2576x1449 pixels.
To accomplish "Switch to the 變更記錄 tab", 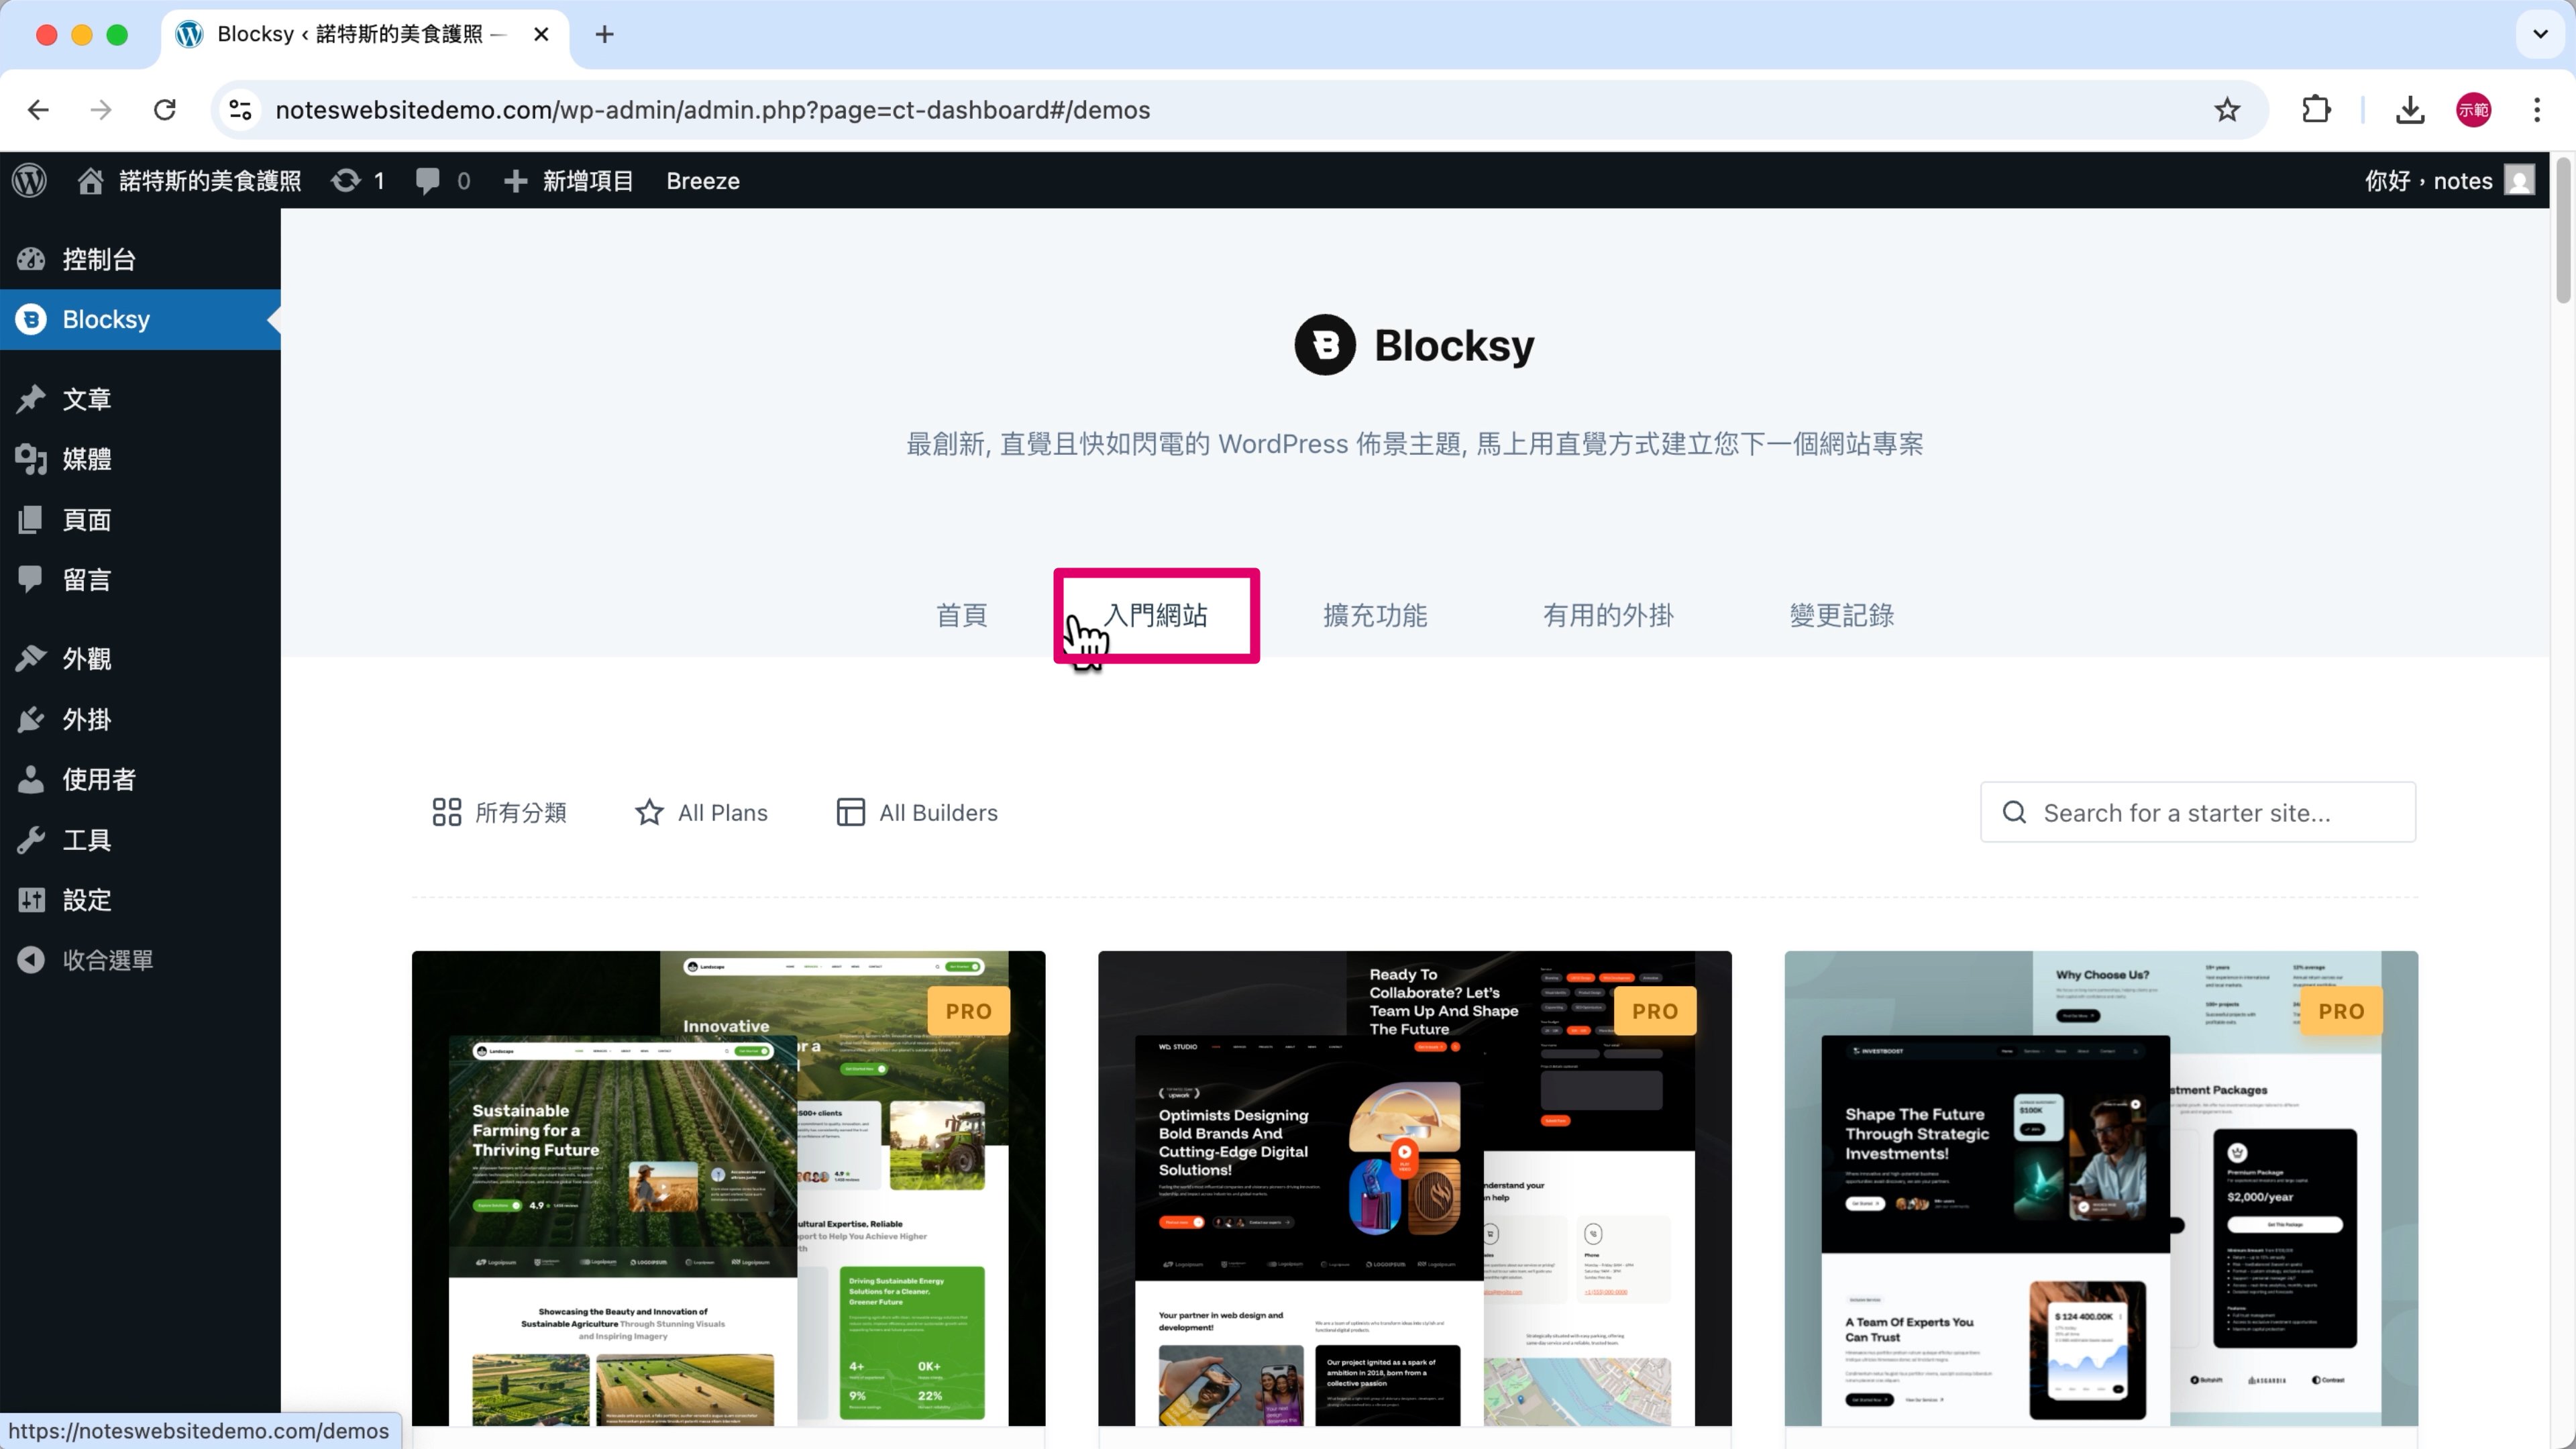I will click(1841, 615).
